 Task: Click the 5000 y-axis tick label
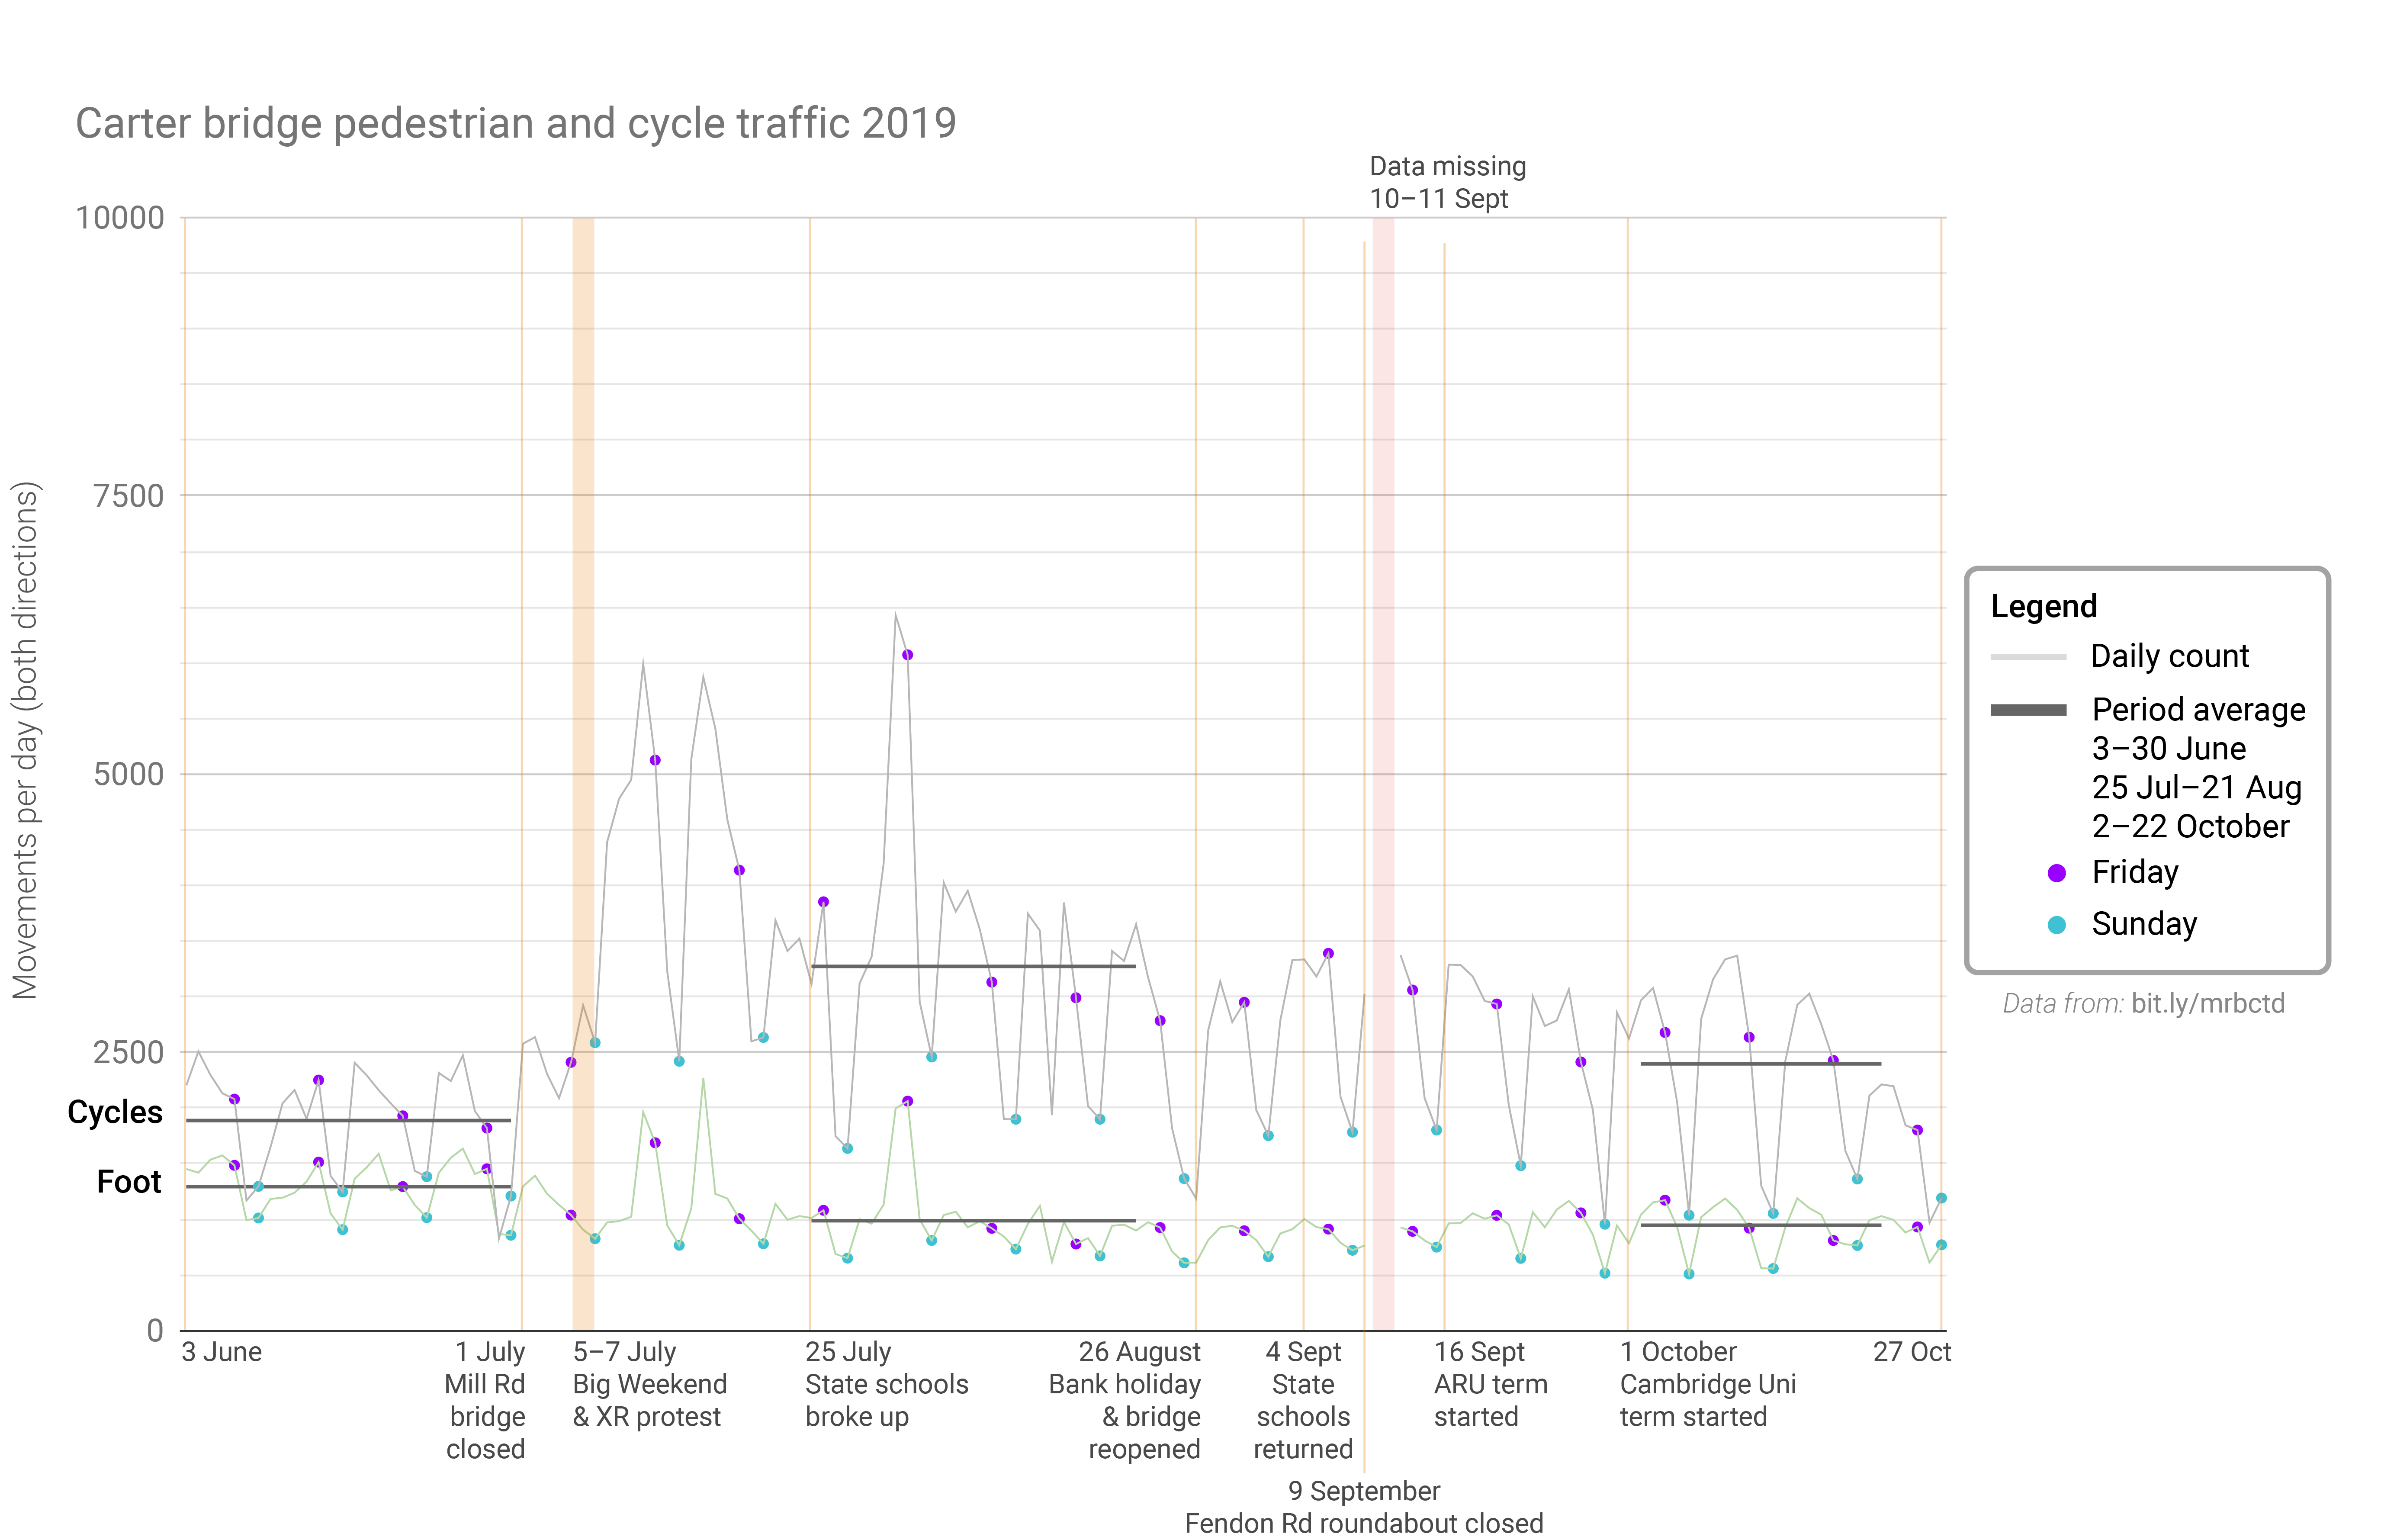(x=128, y=774)
